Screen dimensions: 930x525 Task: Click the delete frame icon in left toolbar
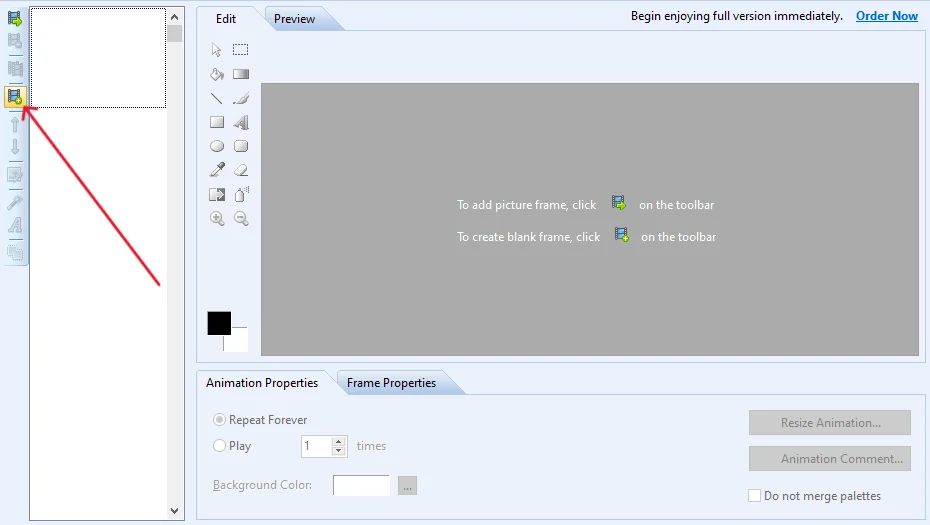(x=15, y=41)
